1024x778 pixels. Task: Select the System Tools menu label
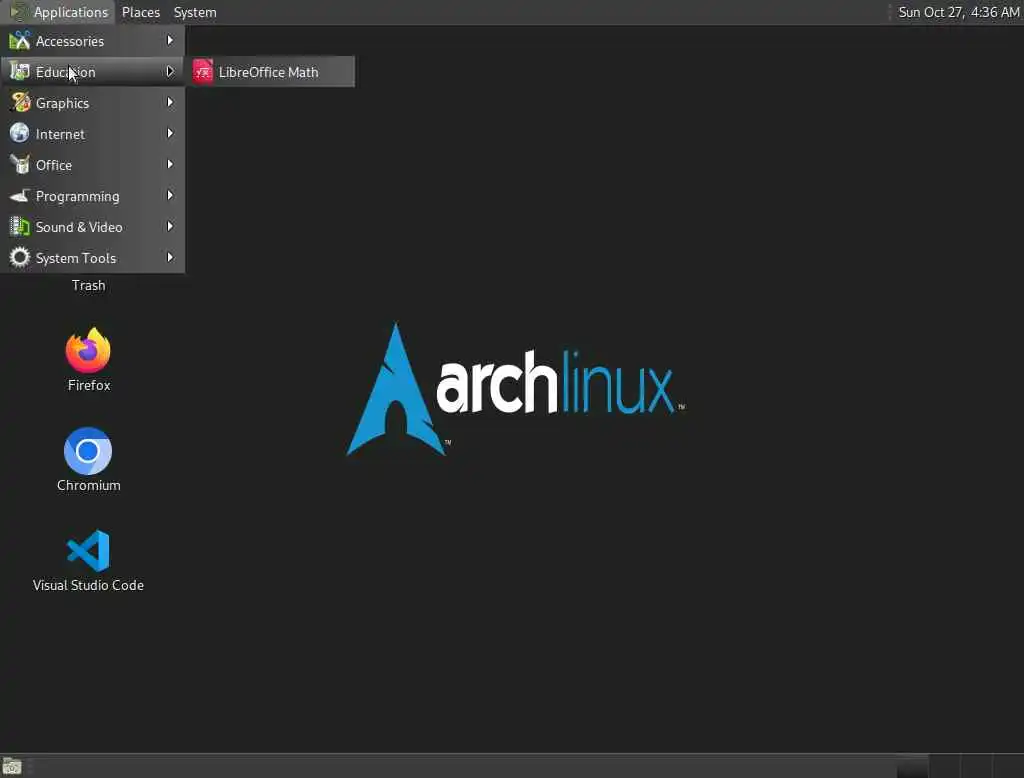click(x=76, y=258)
